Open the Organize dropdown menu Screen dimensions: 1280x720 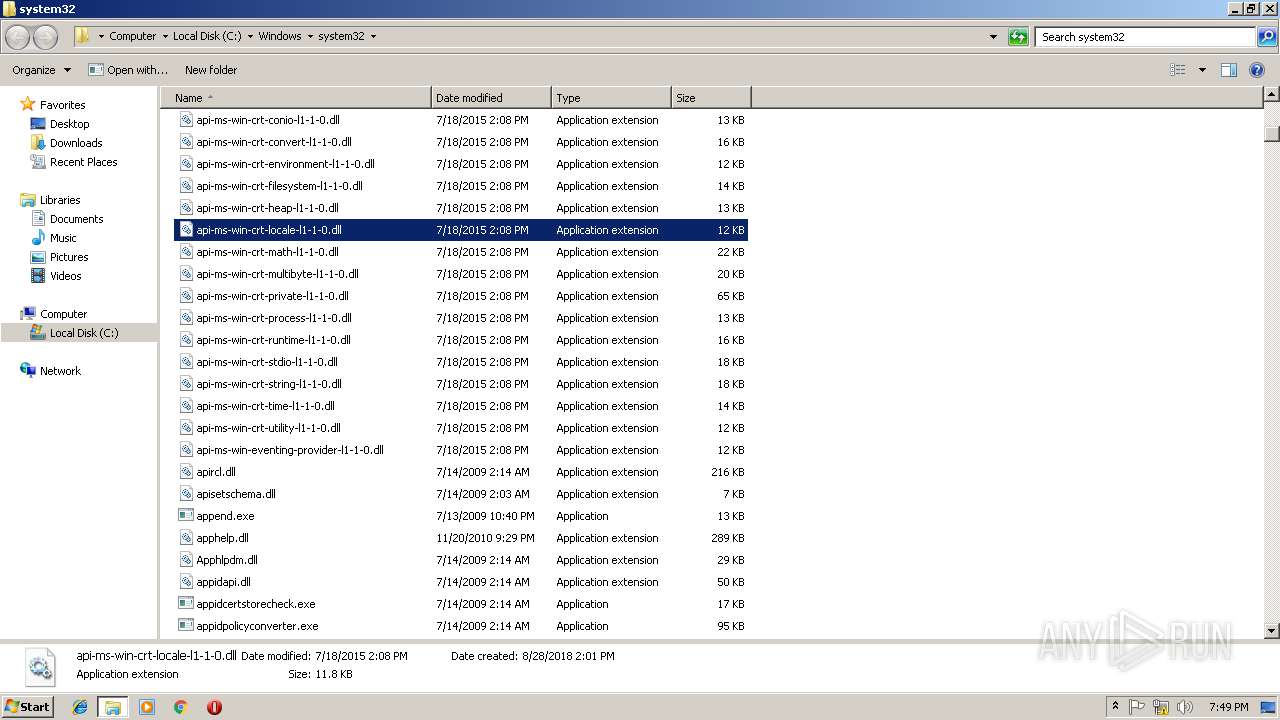[x=41, y=70]
